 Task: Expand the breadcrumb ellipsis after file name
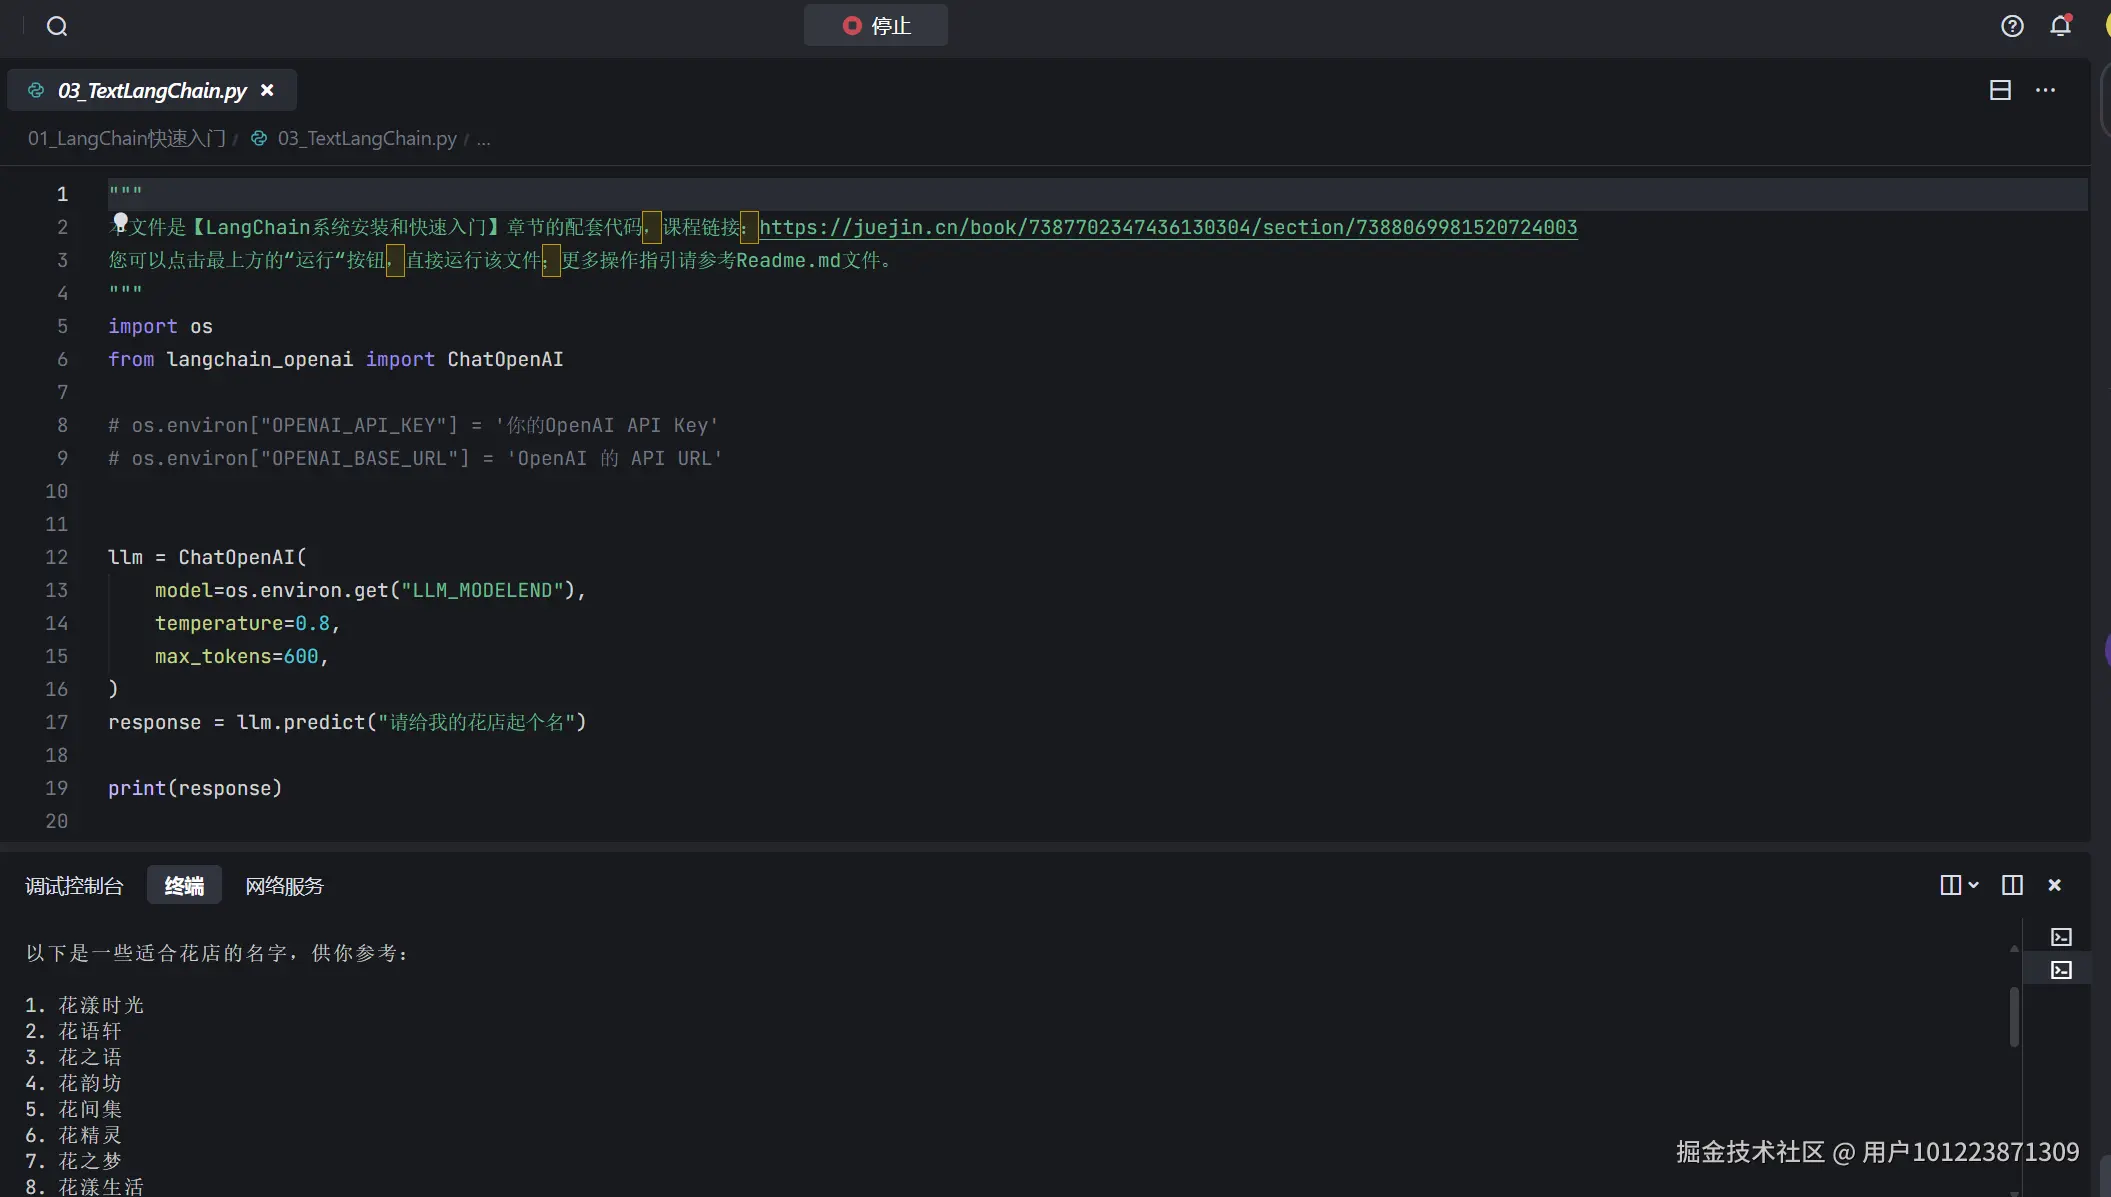click(483, 138)
